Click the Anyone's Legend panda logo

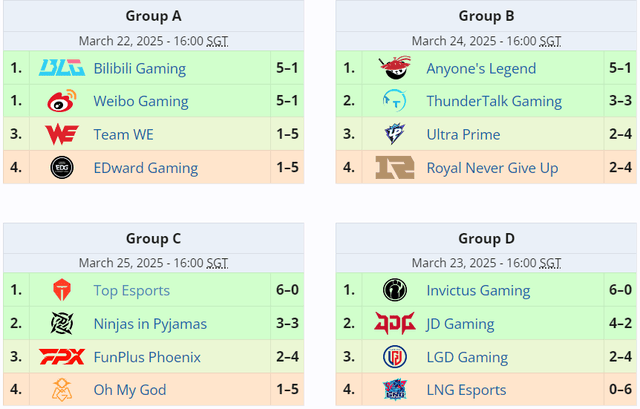395,68
